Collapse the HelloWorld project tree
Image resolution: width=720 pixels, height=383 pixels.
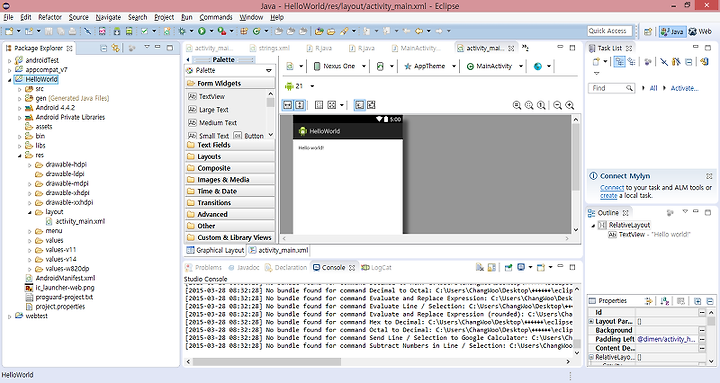click(x=9, y=79)
